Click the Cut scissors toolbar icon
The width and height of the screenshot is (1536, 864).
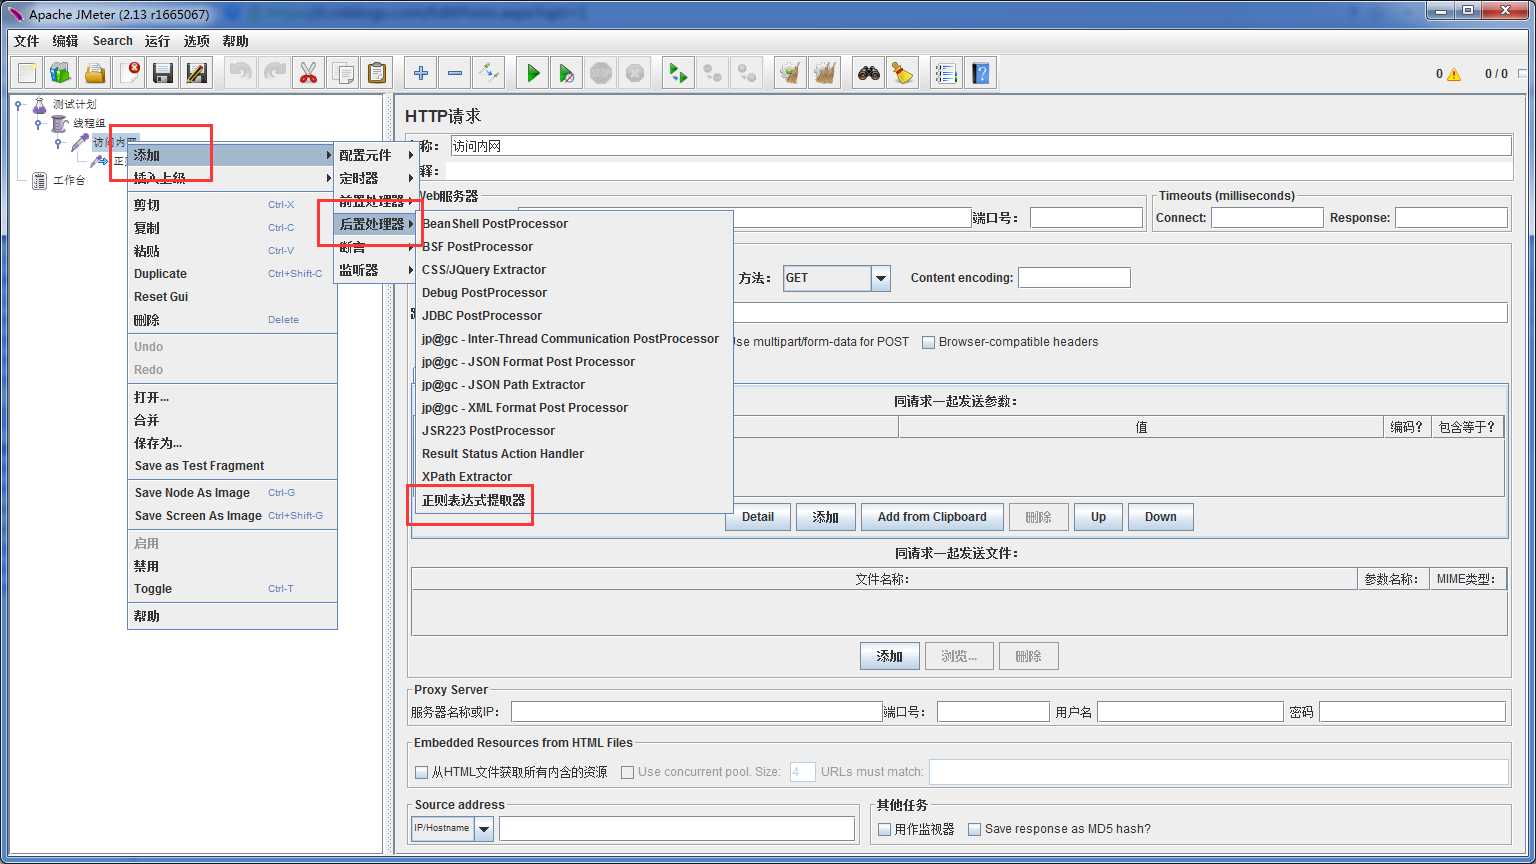point(308,73)
